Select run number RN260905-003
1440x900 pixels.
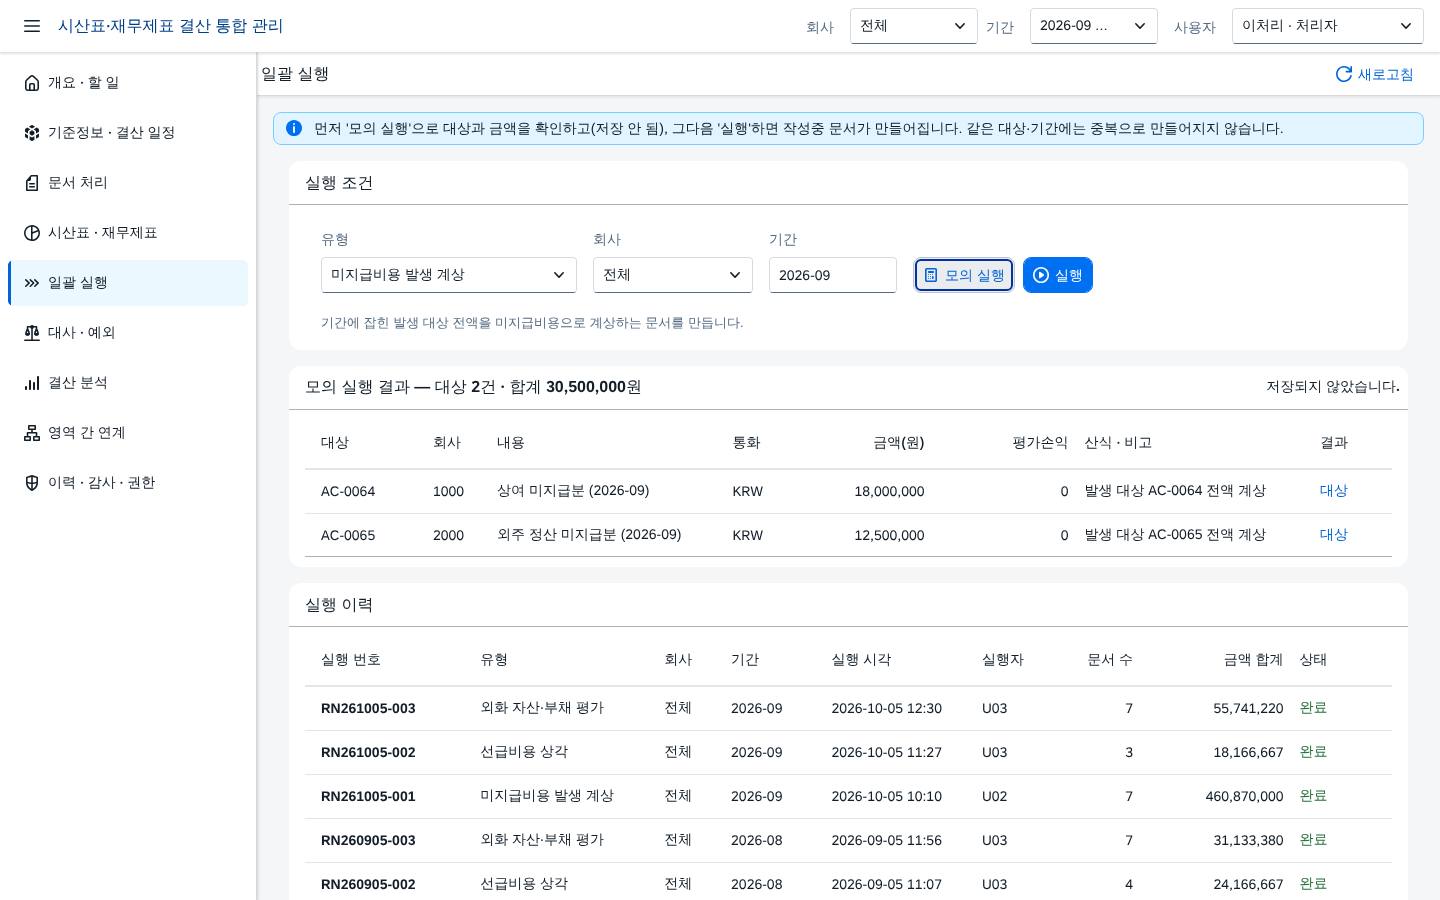368,840
